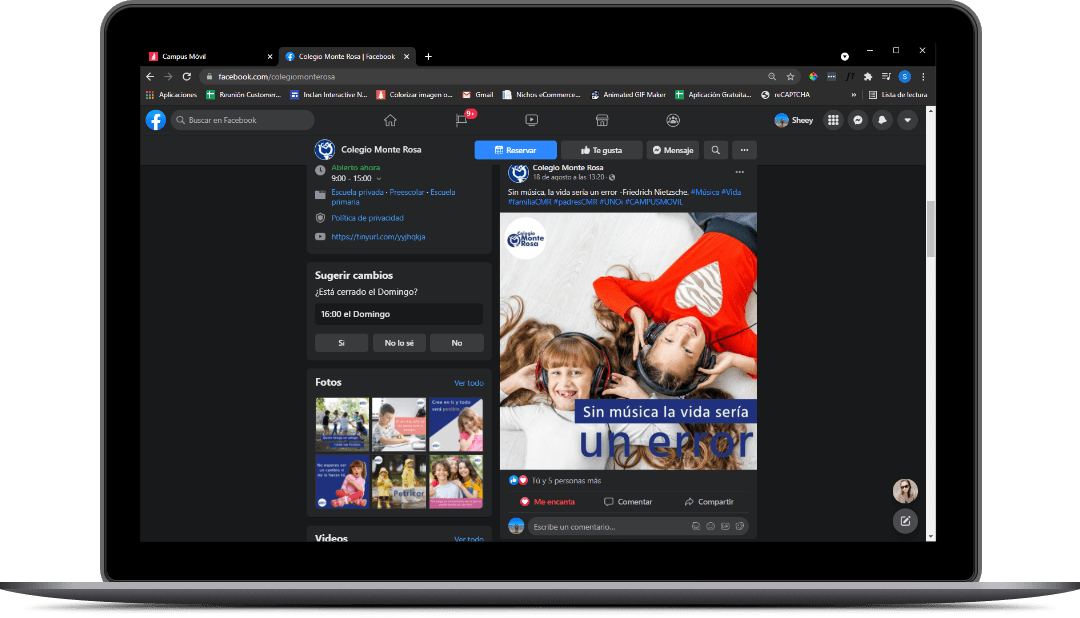Open the chat contact avatar bubble
Image resolution: width=1080 pixels, height=618 pixels.
905,491
